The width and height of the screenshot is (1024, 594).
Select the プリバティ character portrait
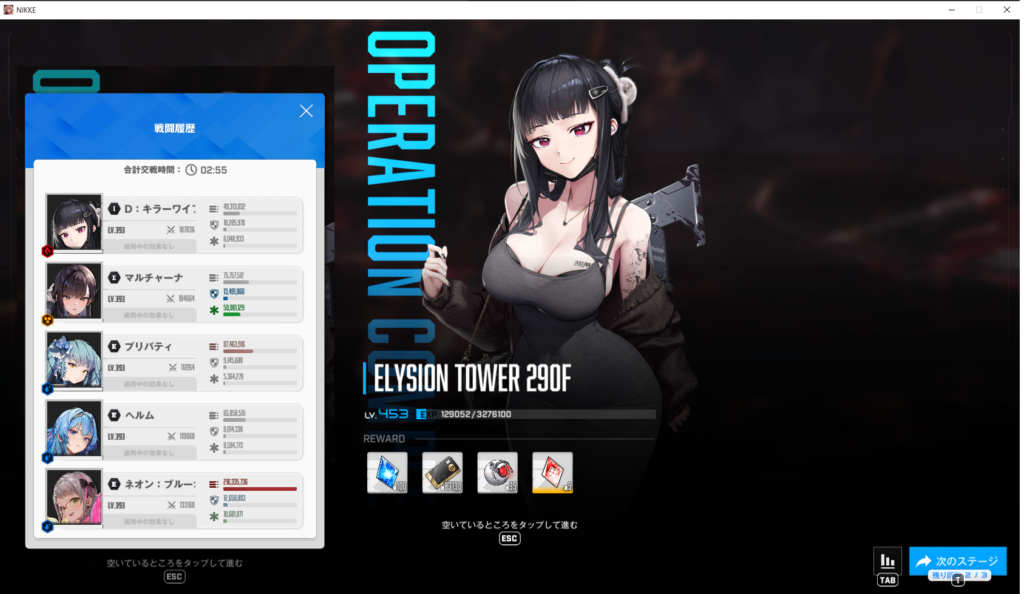point(74,360)
